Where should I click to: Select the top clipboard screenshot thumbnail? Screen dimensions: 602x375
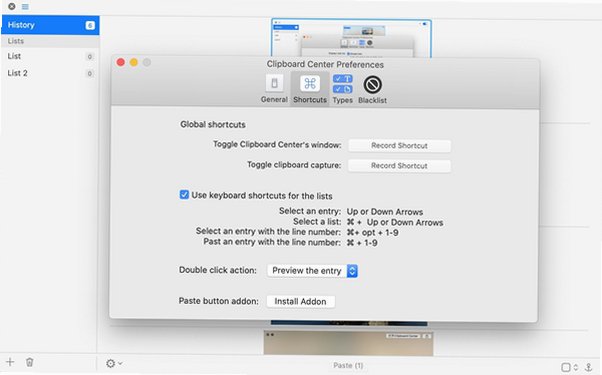(x=351, y=38)
